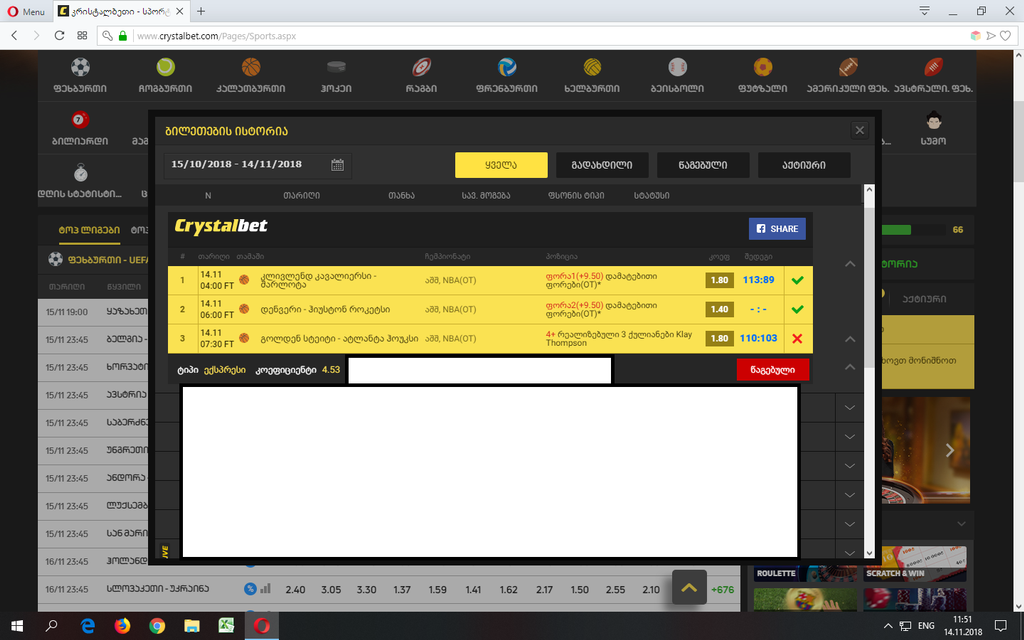This screenshot has height=640, width=1024.
Task: Click the percent icon in Slovakia-Ukraine row
Action: (x=250, y=588)
